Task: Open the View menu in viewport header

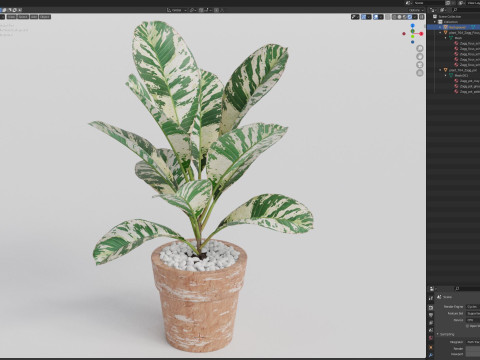Action: [11, 17]
